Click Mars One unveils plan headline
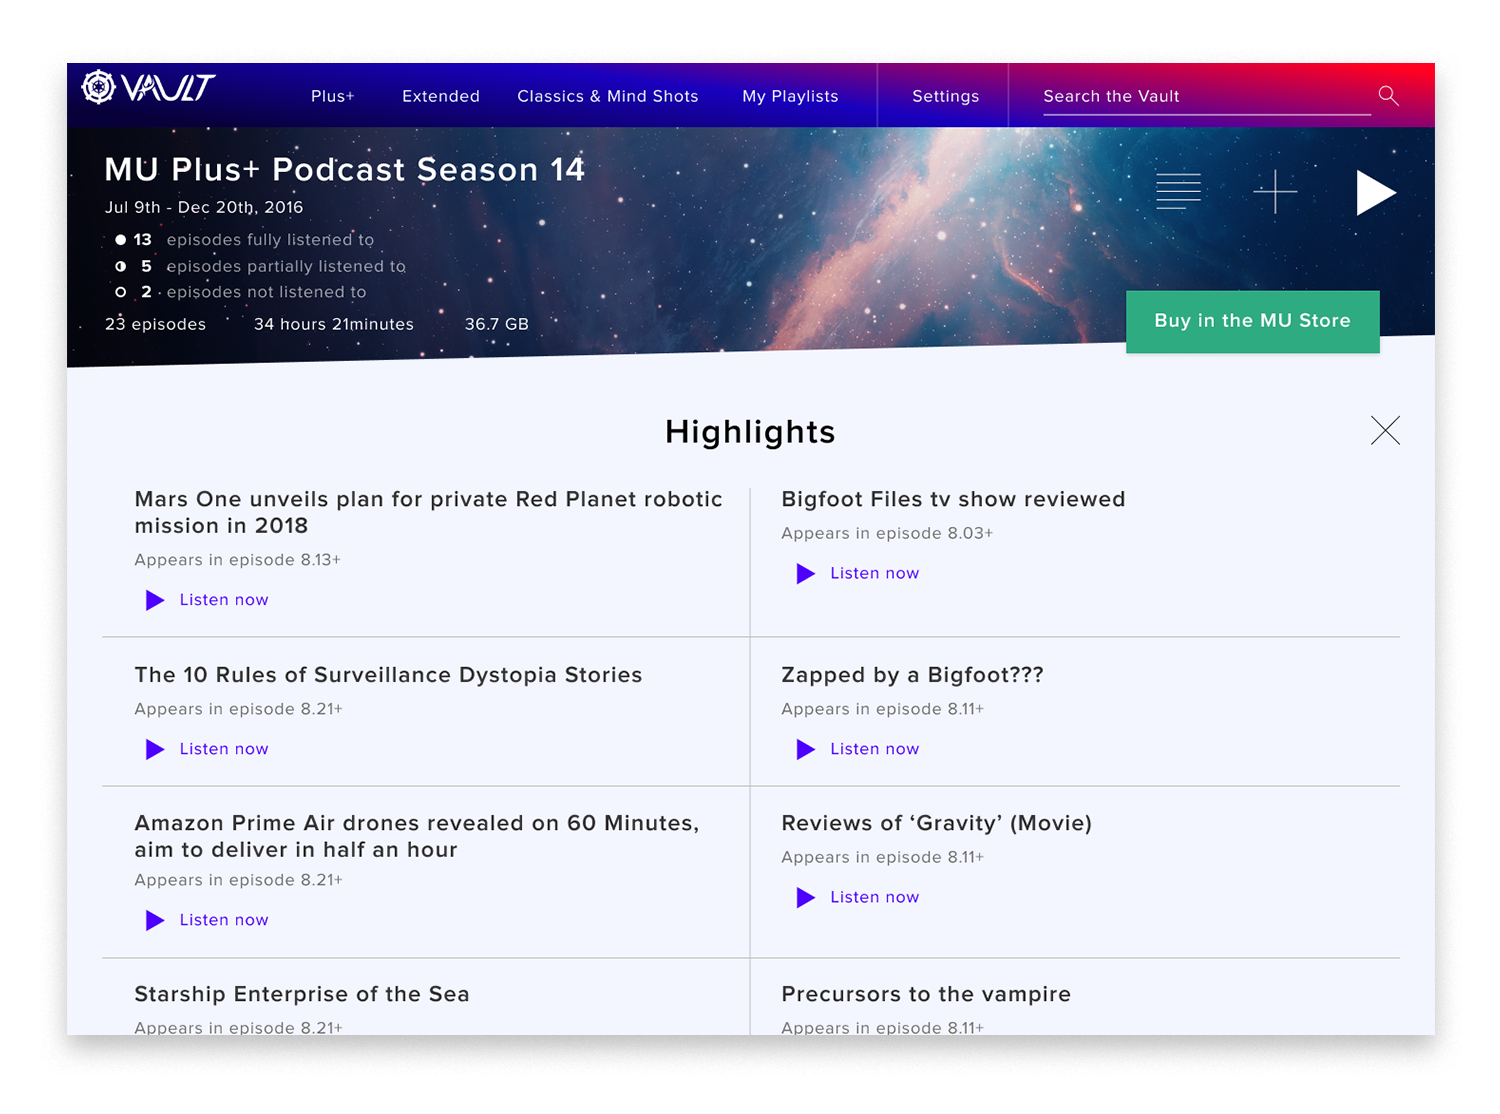The image size is (1500, 1114). 428,512
